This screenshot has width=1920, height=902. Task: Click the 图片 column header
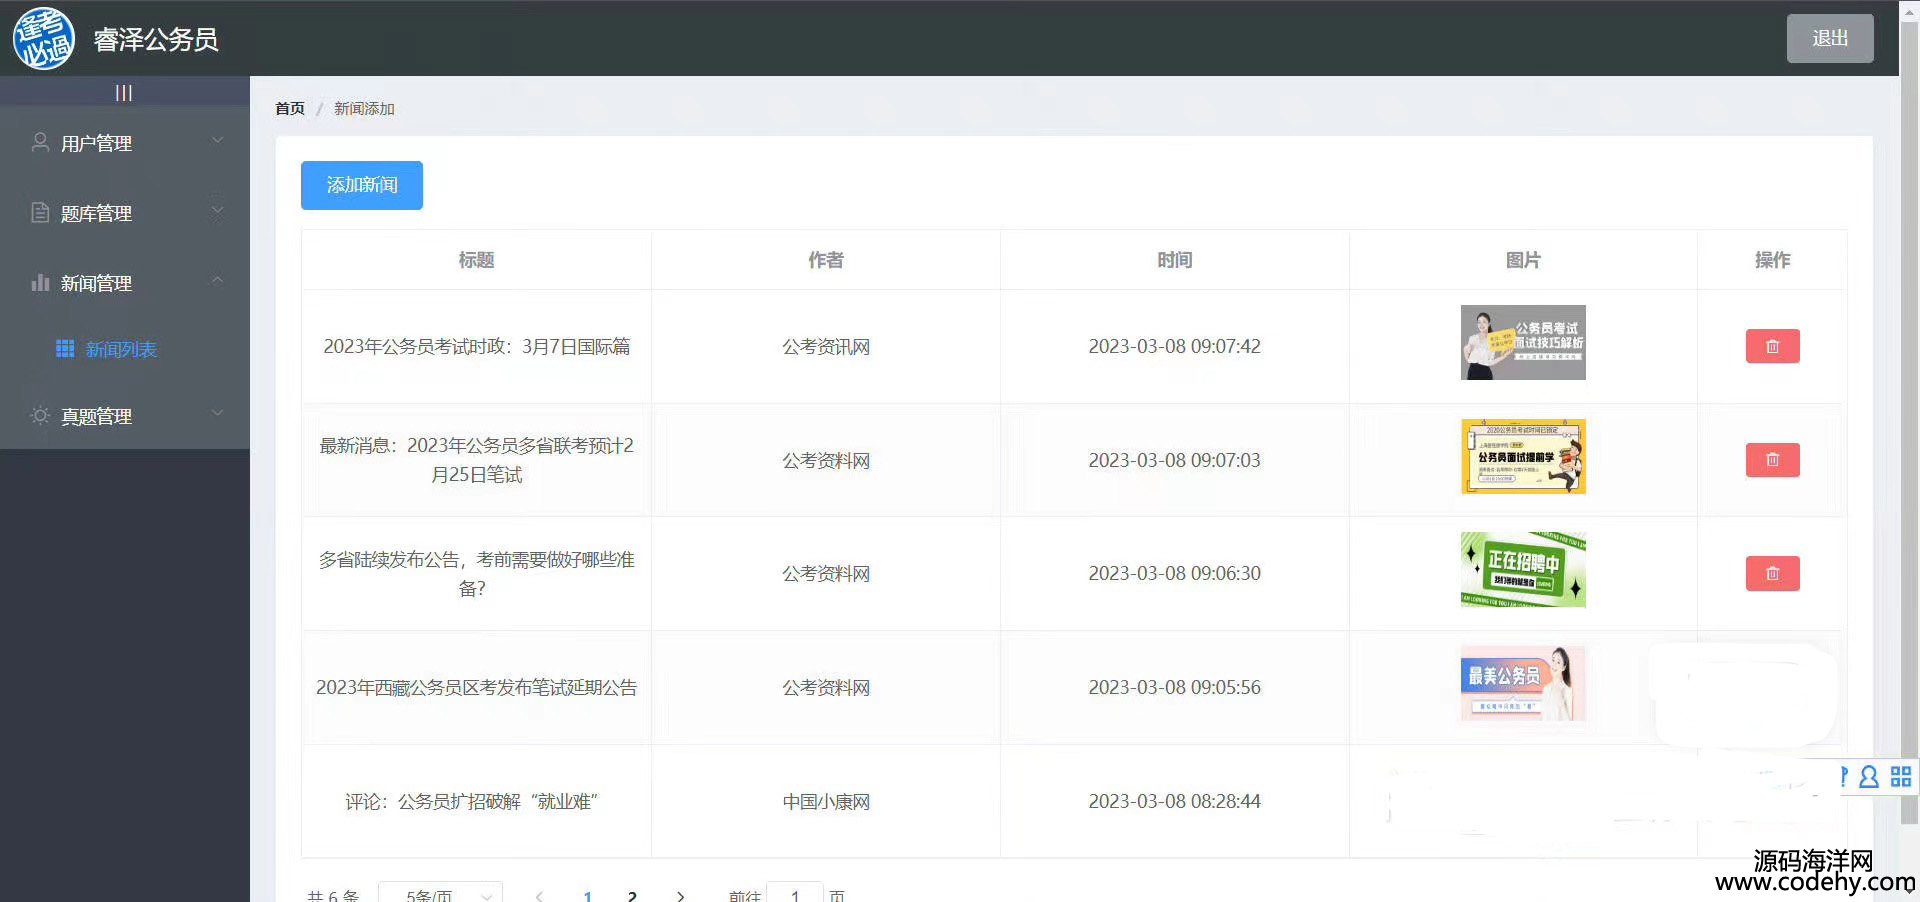pos(1523,260)
